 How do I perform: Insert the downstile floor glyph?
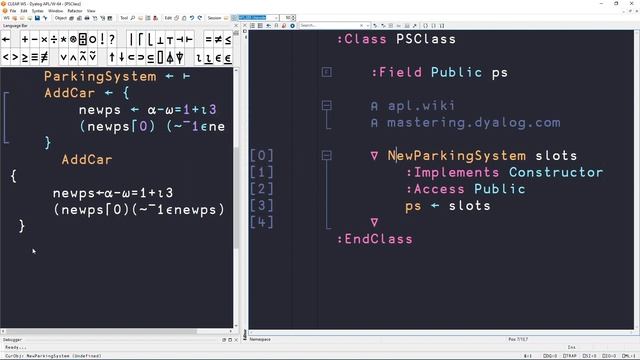(150, 40)
